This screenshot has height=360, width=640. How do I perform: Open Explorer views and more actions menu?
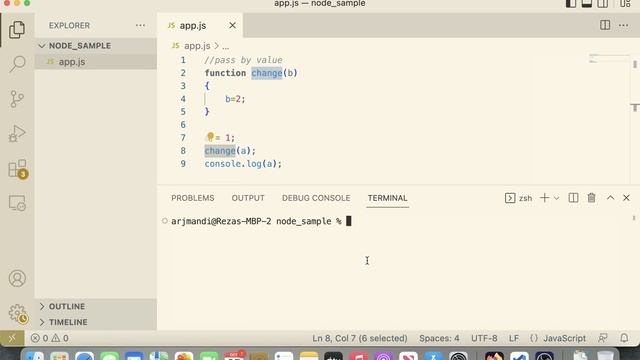[140, 25]
